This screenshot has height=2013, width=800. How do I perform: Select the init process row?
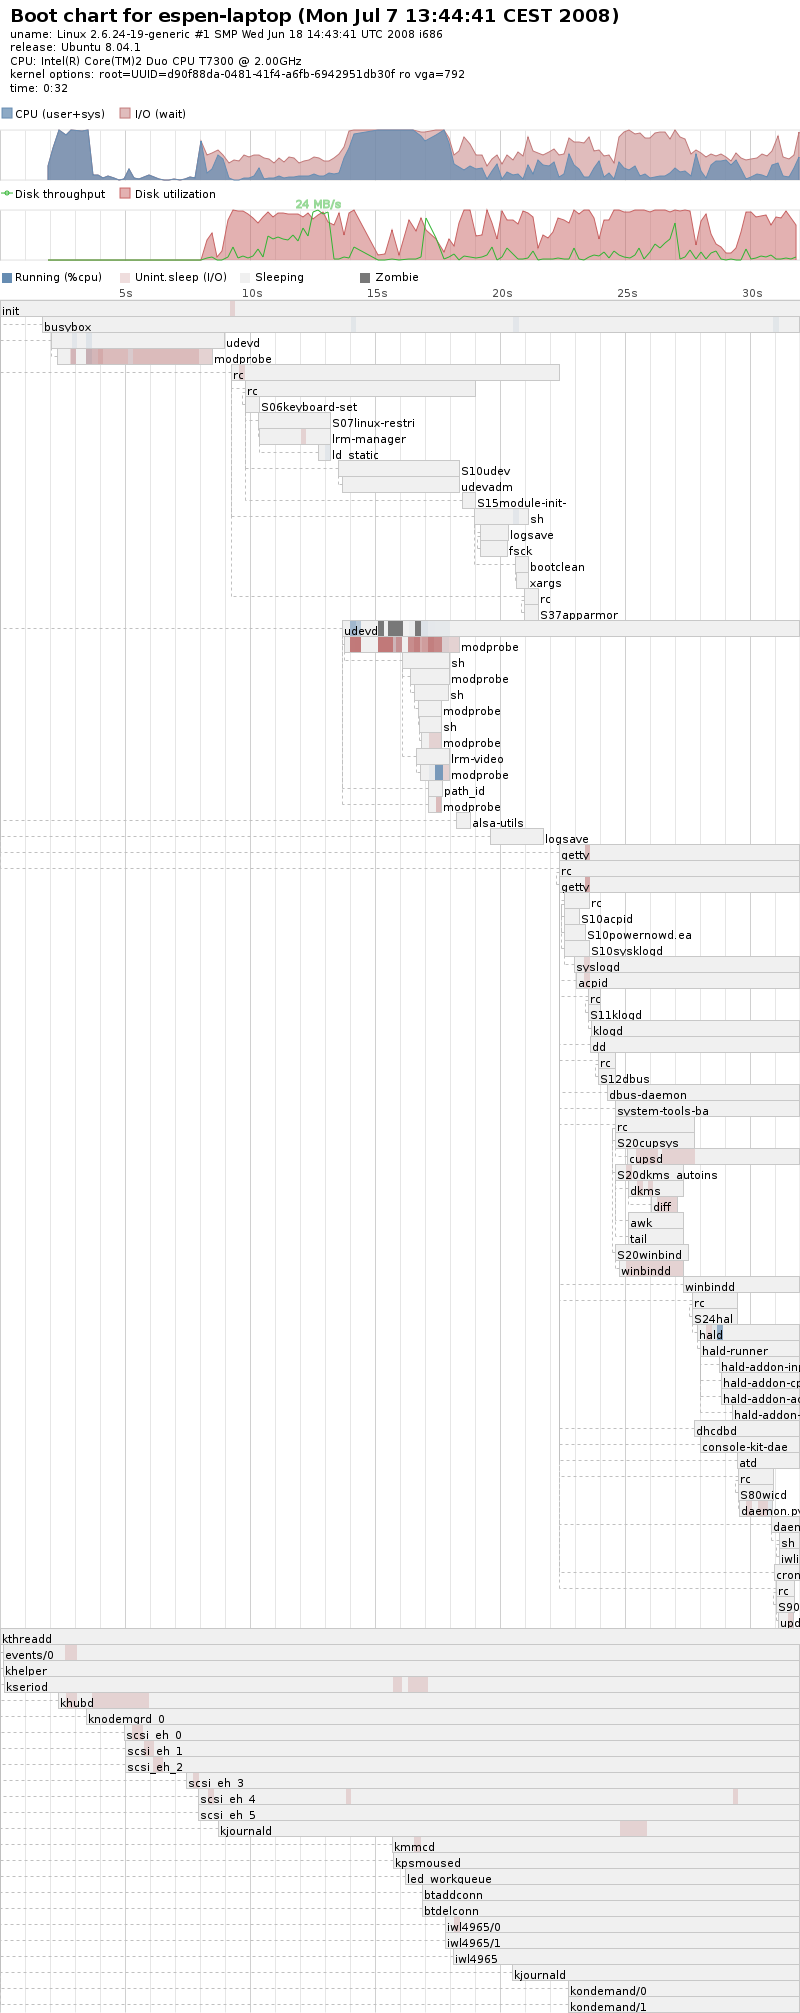[x=400, y=310]
